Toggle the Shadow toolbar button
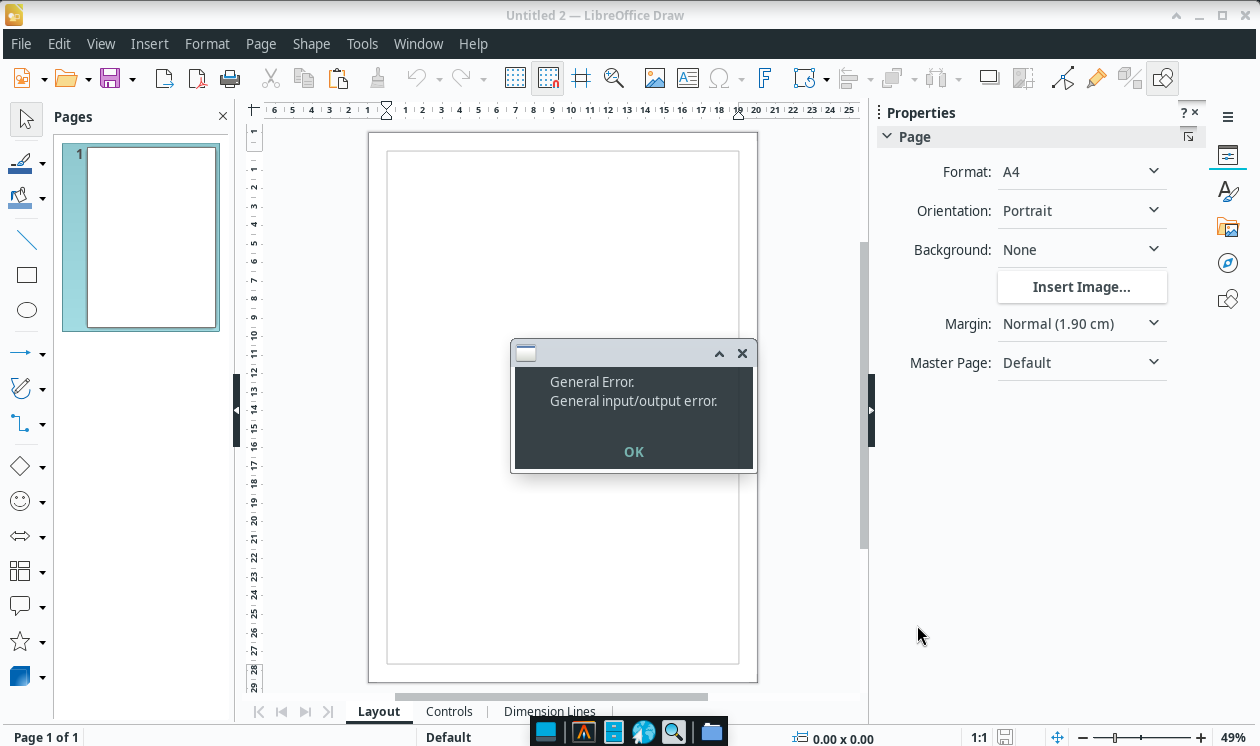 (x=989, y=78)
